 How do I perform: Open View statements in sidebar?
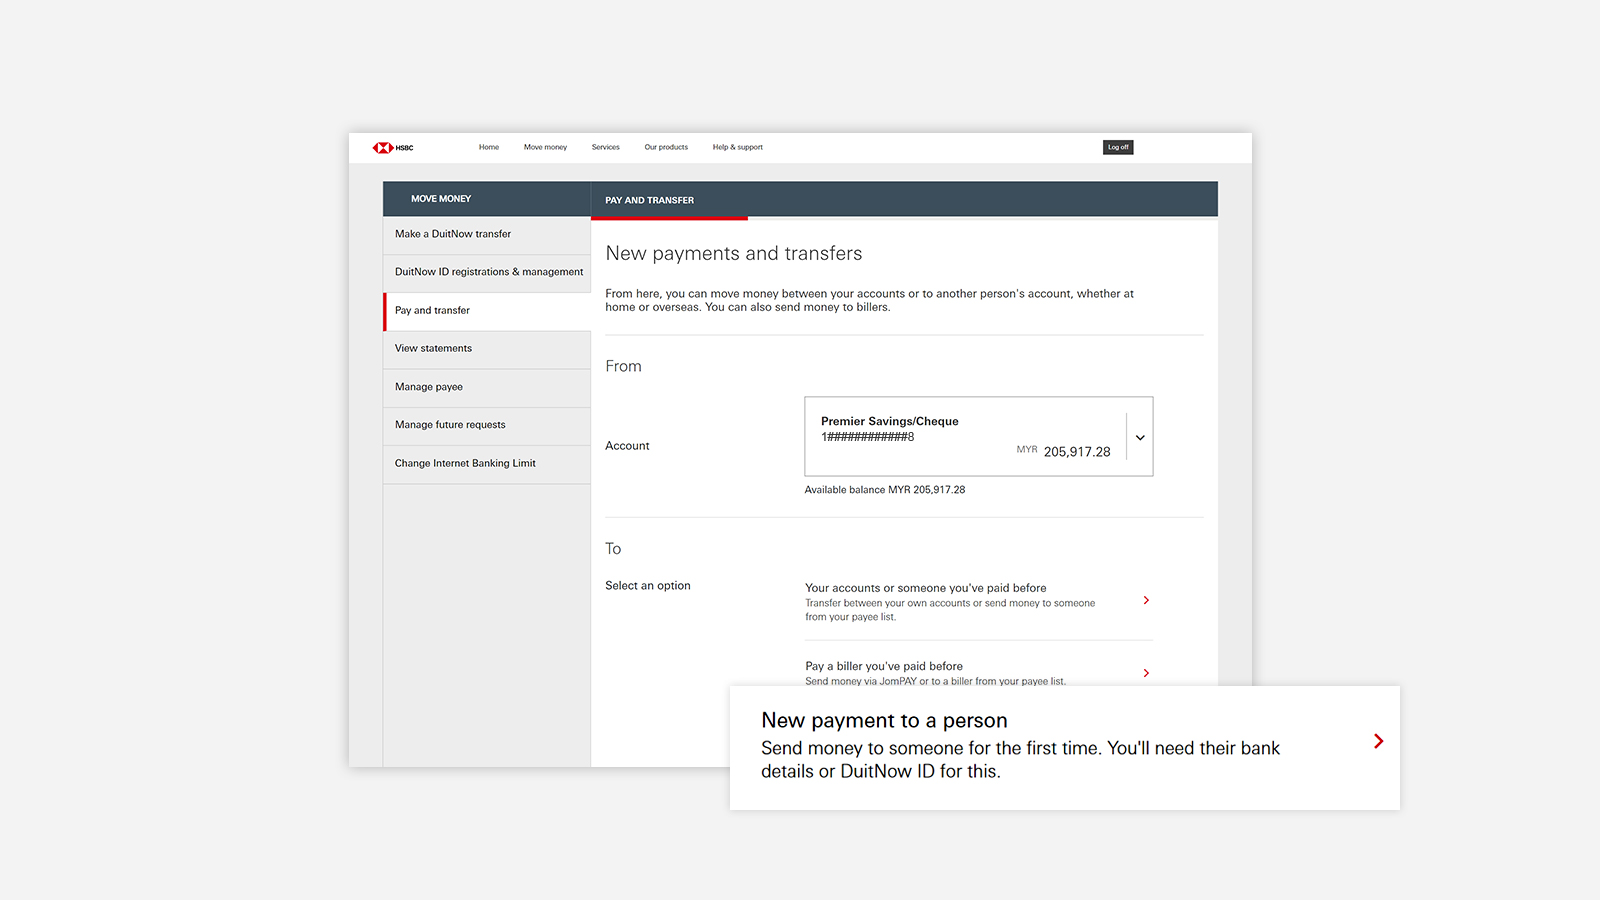point(487,349)
